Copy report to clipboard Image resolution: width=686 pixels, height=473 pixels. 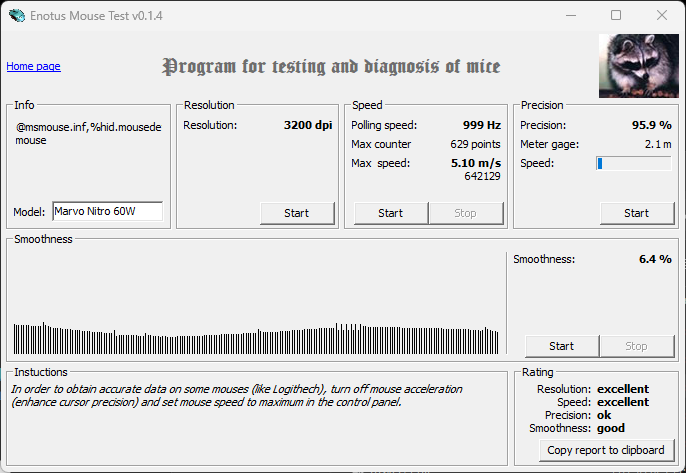click(x=607, y=450)
